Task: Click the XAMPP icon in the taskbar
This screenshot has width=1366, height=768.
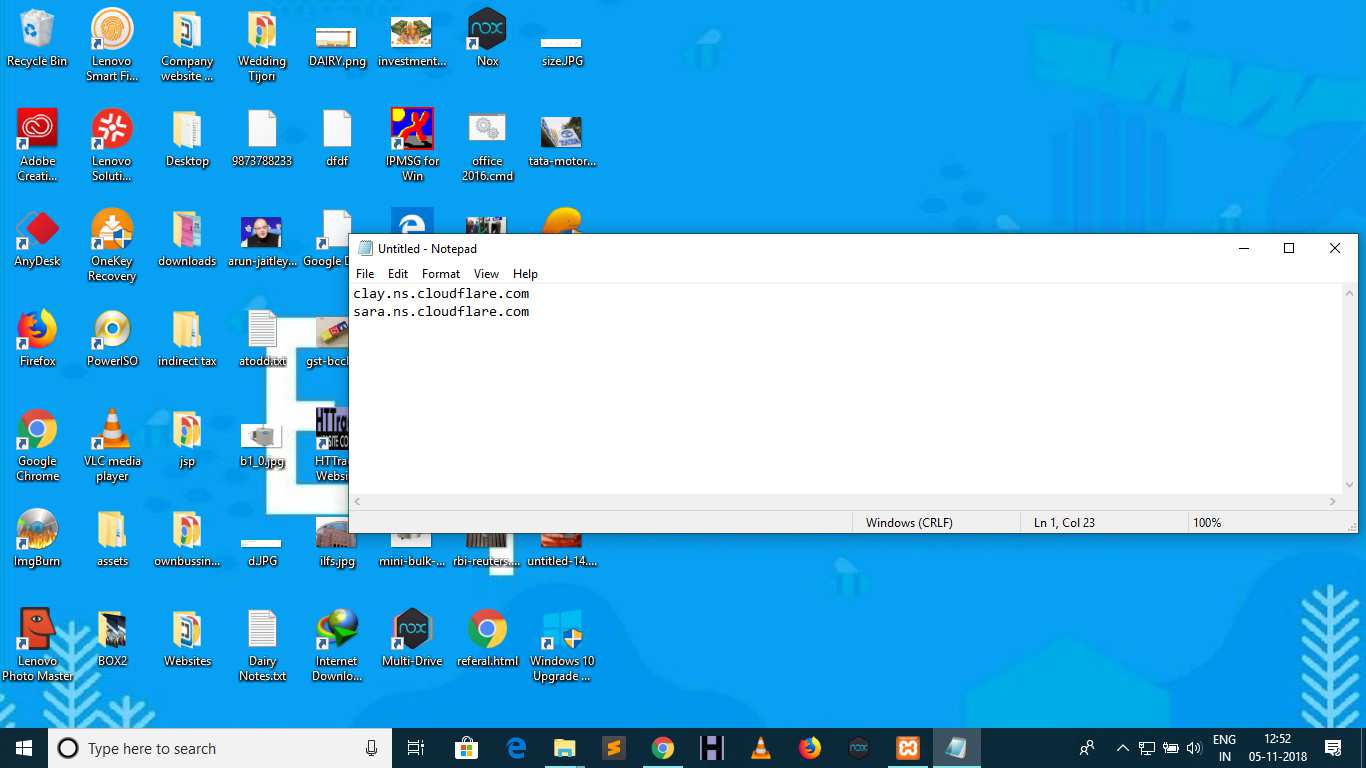Action: (x=907, y=748)
